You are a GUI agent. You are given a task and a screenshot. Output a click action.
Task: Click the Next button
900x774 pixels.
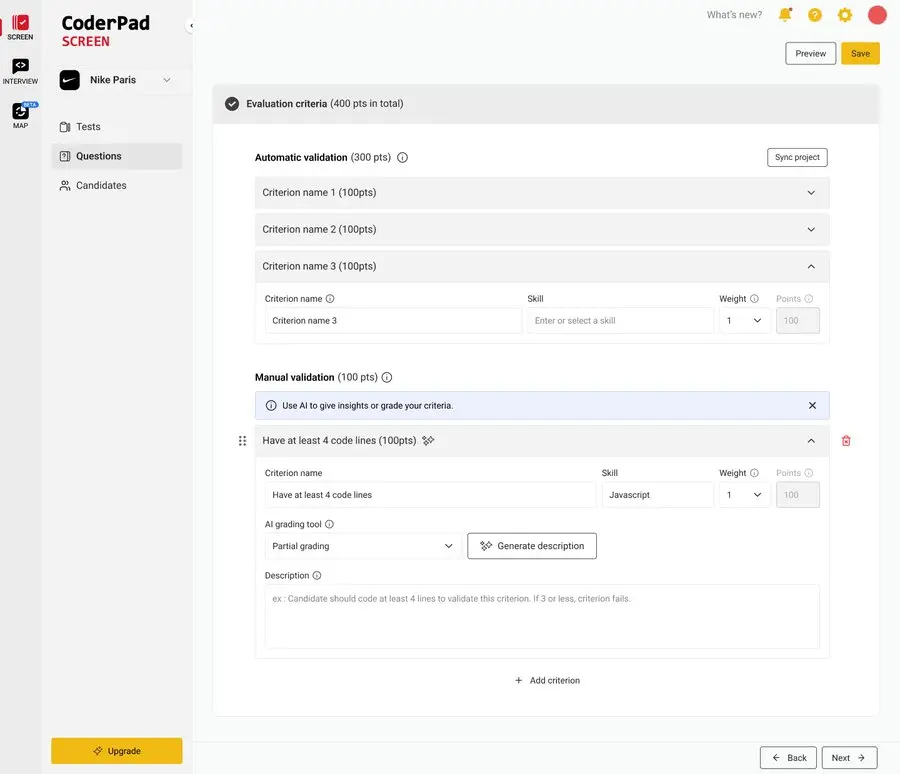[x=849, y=758]
